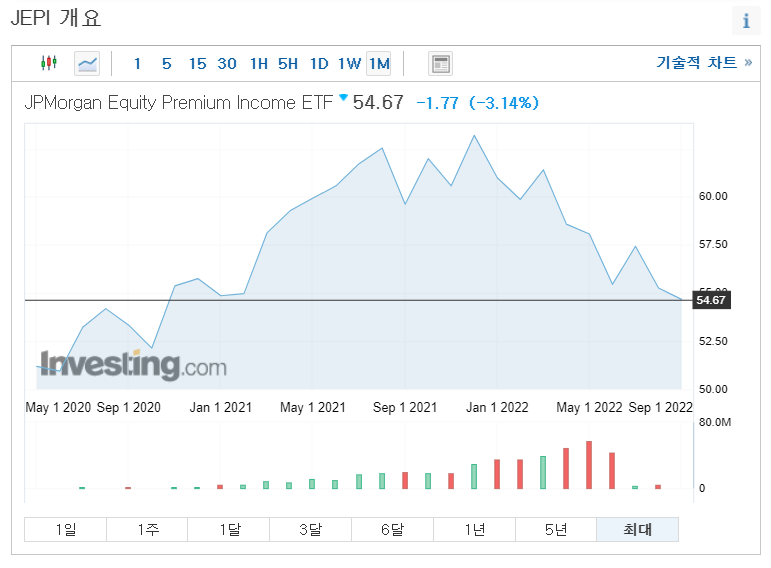
Task: Show the 3달 range
Action: coord(310,529)
